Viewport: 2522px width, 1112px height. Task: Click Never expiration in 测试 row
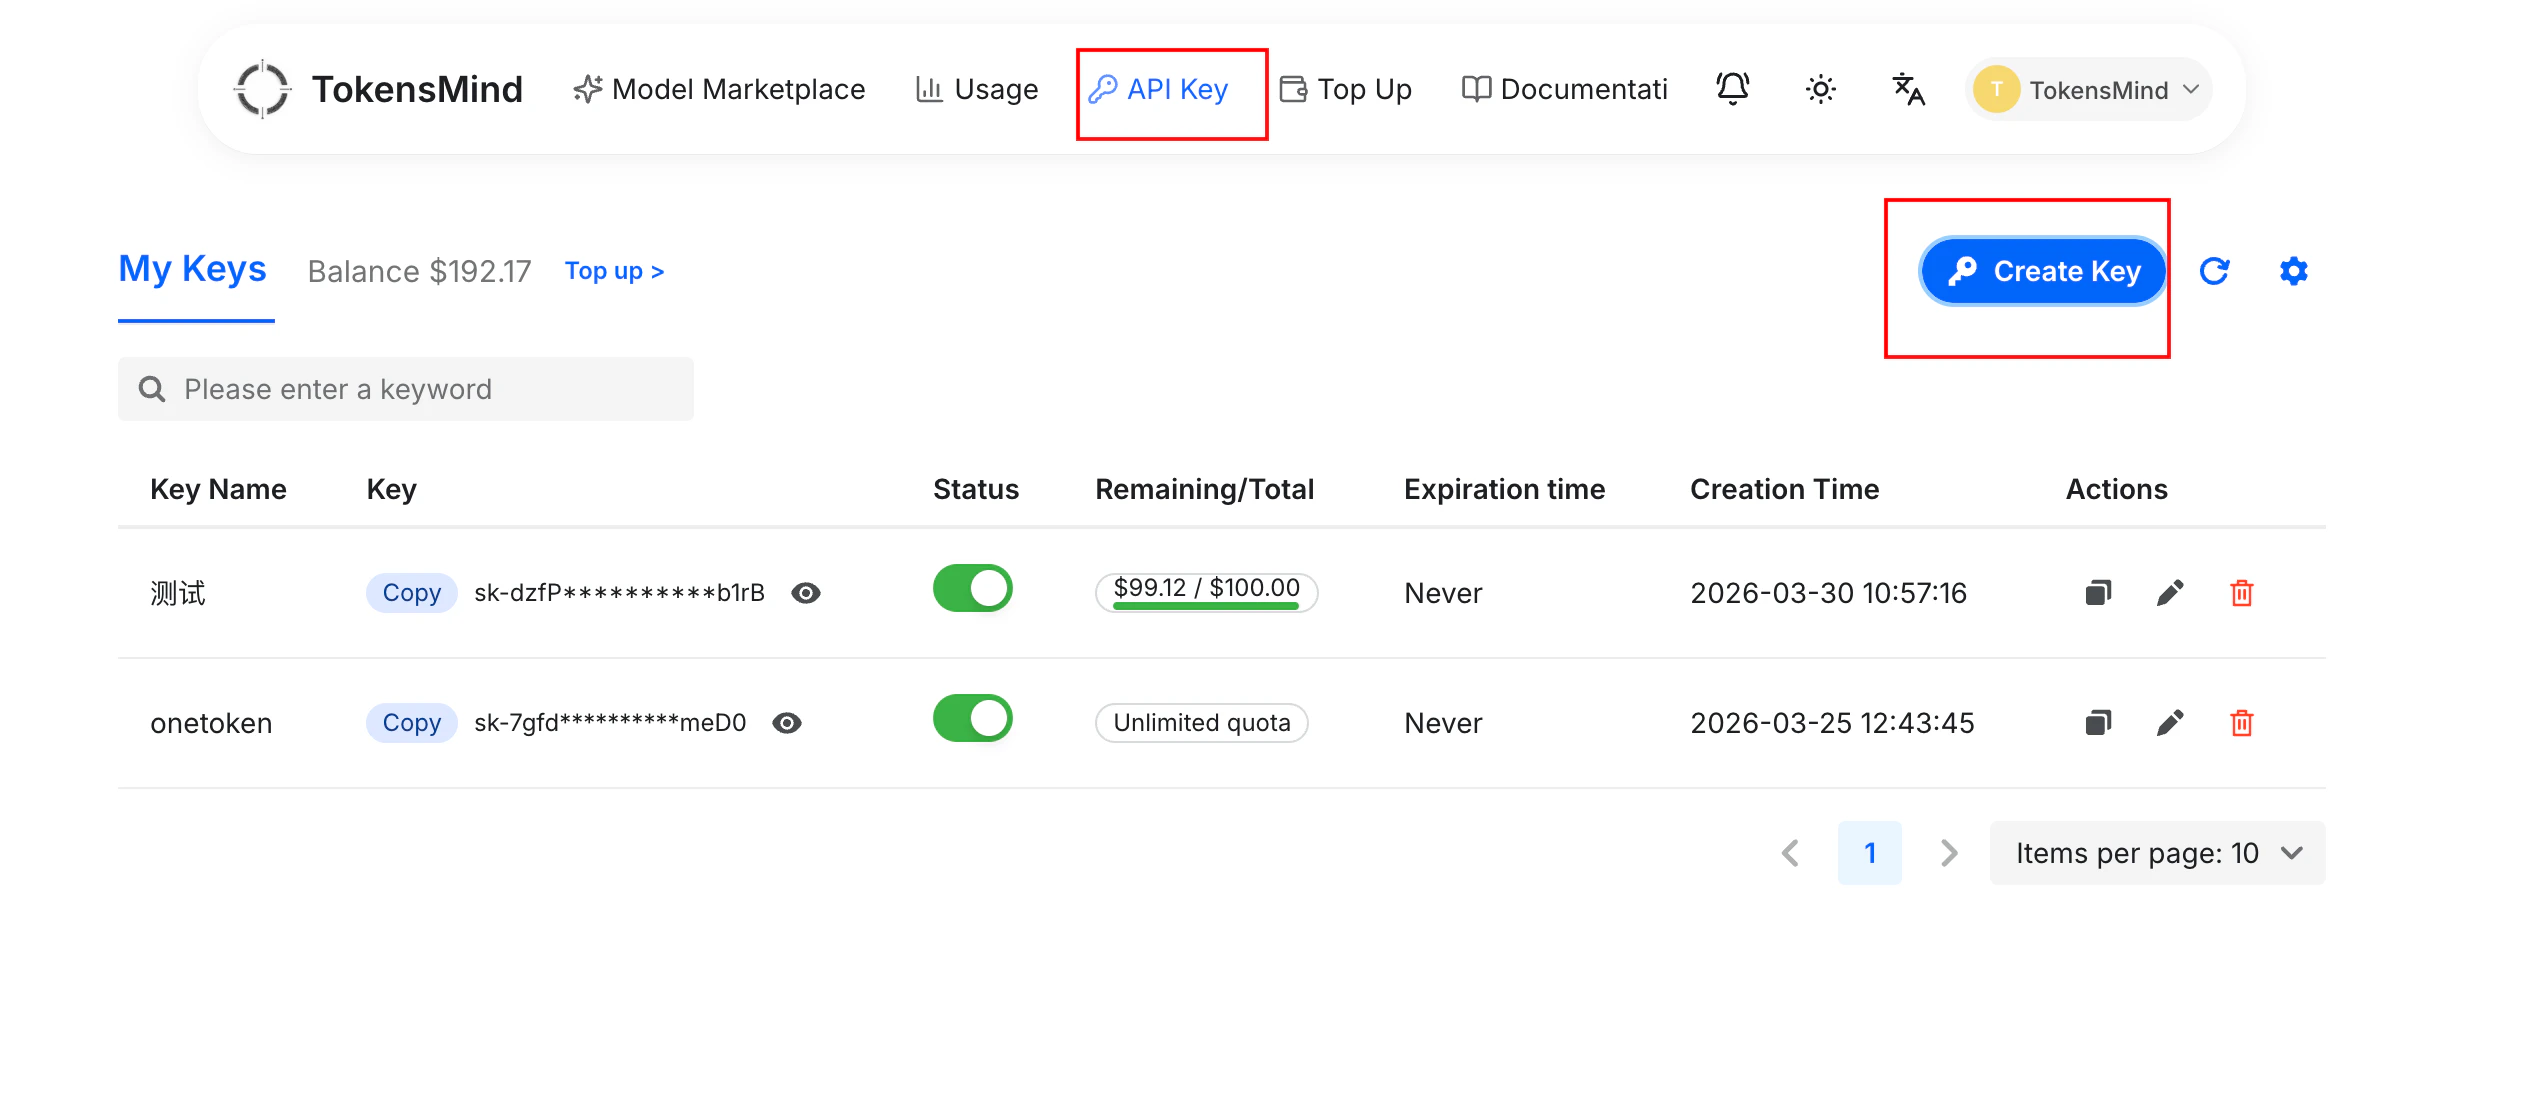(x=1443, y=593)
